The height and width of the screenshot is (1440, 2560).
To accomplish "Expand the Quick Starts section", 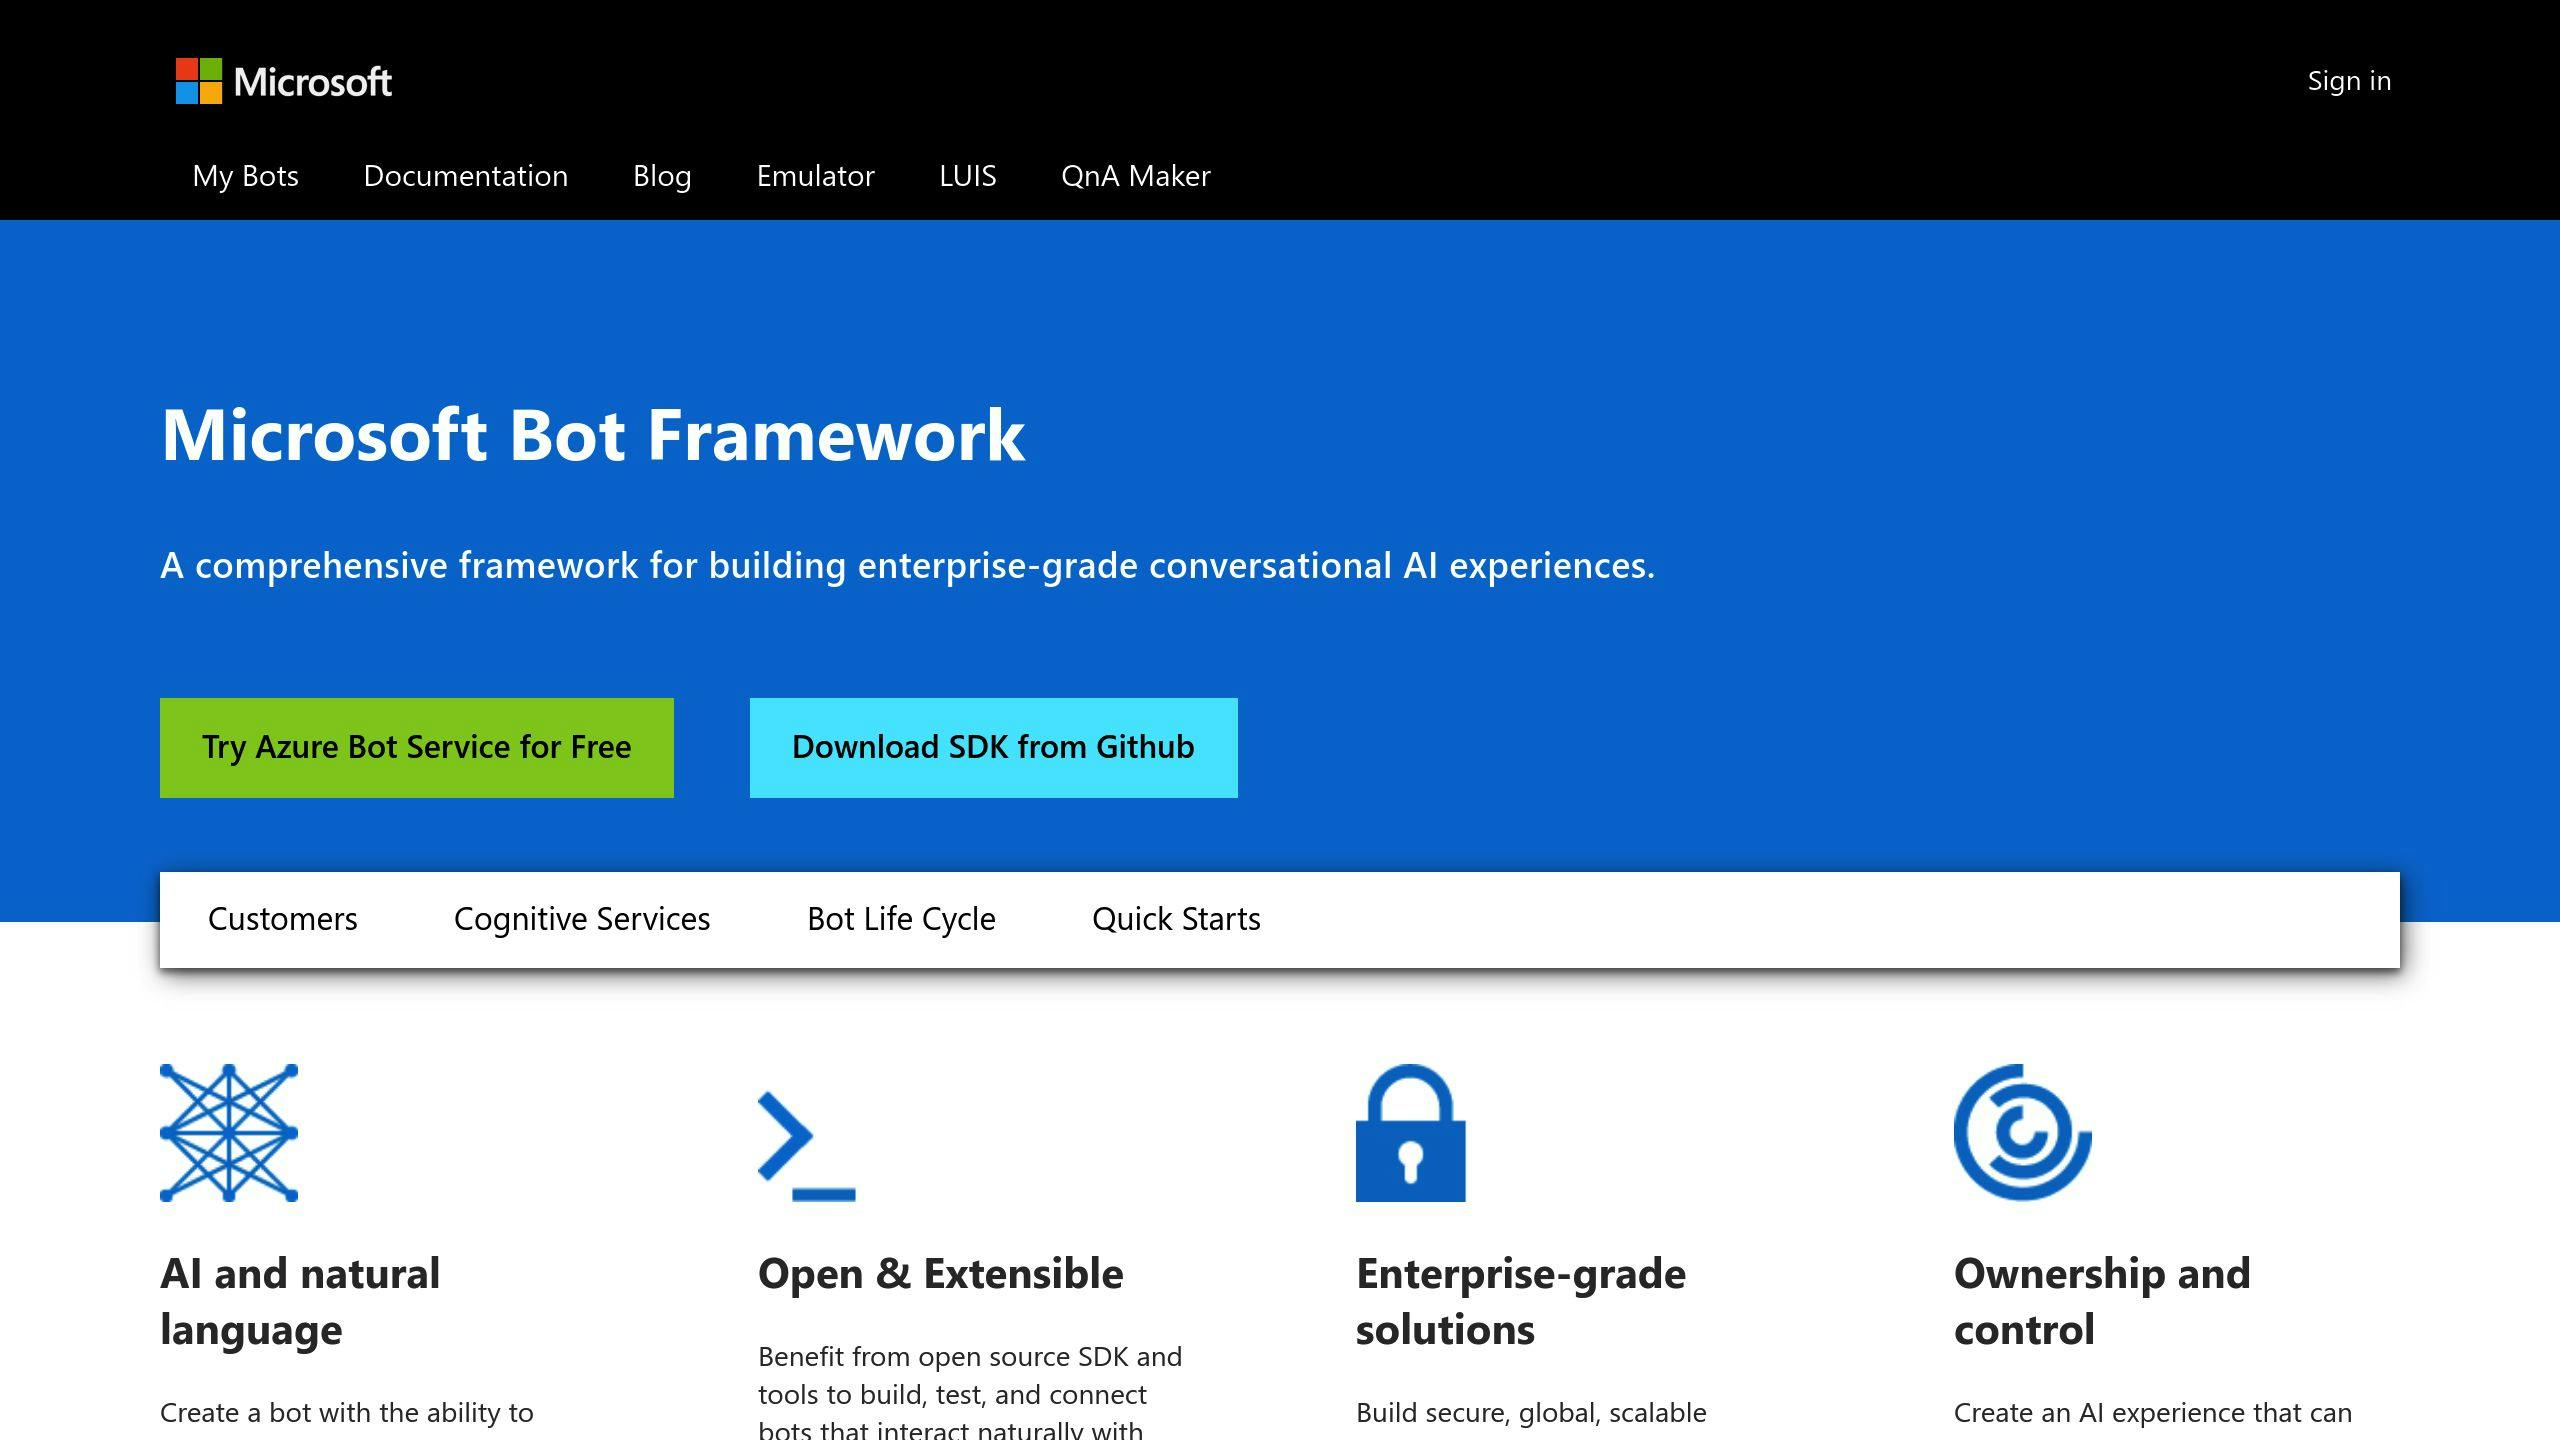I will [x=1175, y=918].
